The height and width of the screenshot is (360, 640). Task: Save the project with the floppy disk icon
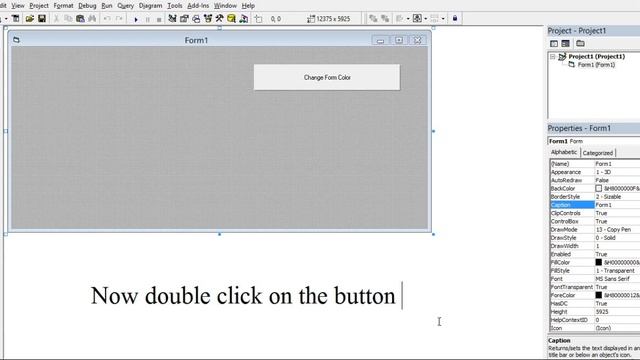click(x=42, y=19)
